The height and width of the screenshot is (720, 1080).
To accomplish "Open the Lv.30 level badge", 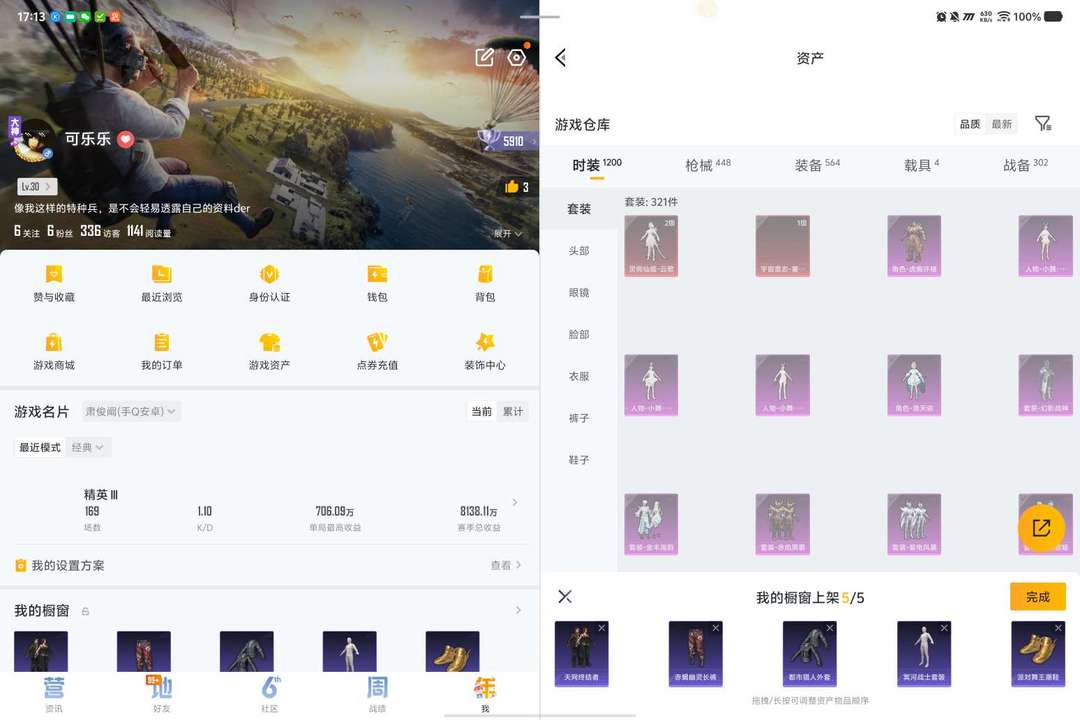I will coord(37,187).
